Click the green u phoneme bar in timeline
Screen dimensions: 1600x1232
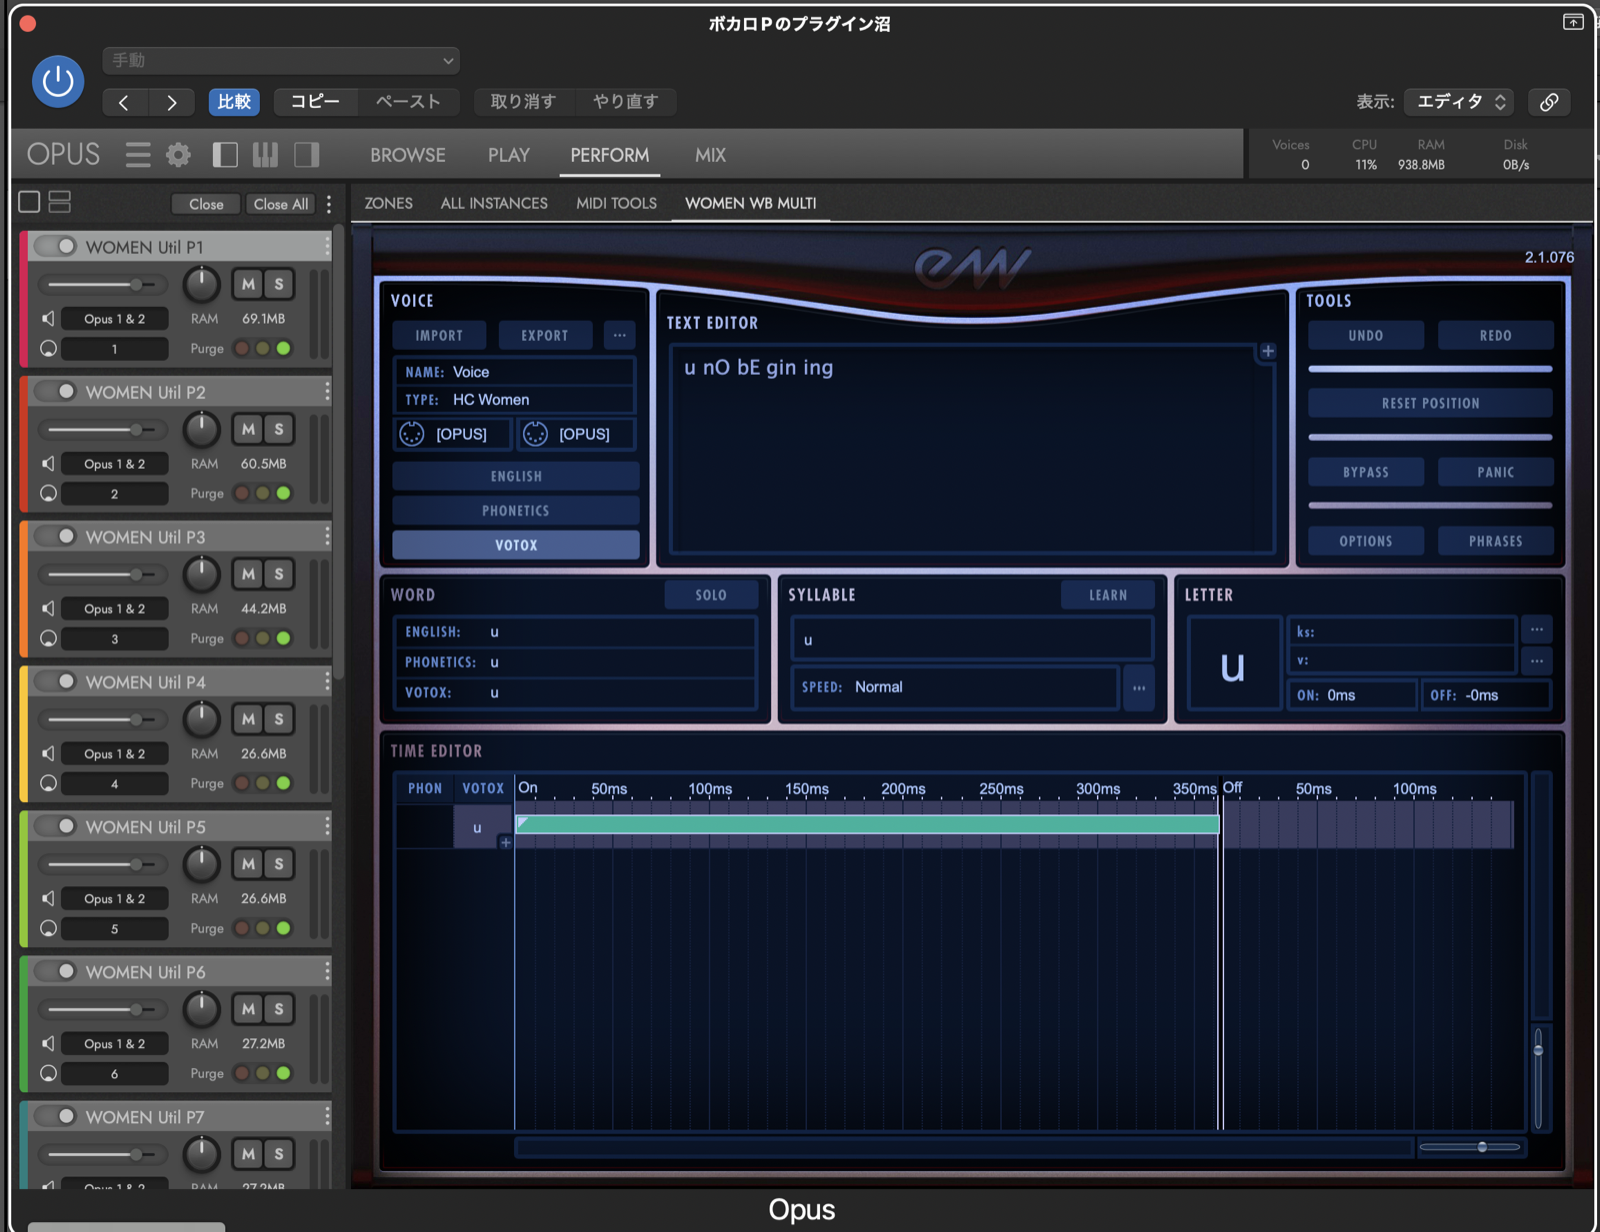tap(867, 824)
